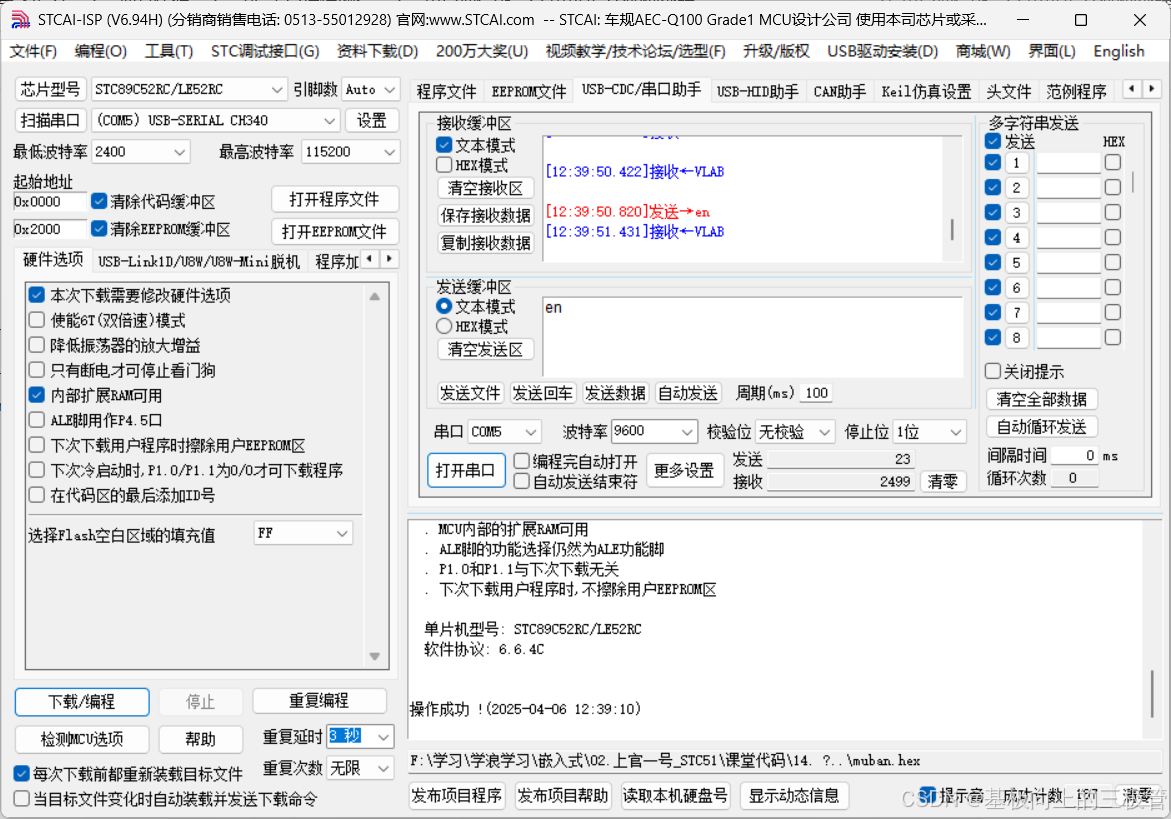Check receive buffer HEX模式 checkbox
1171x819 pixels.
[x=444, y=164]
